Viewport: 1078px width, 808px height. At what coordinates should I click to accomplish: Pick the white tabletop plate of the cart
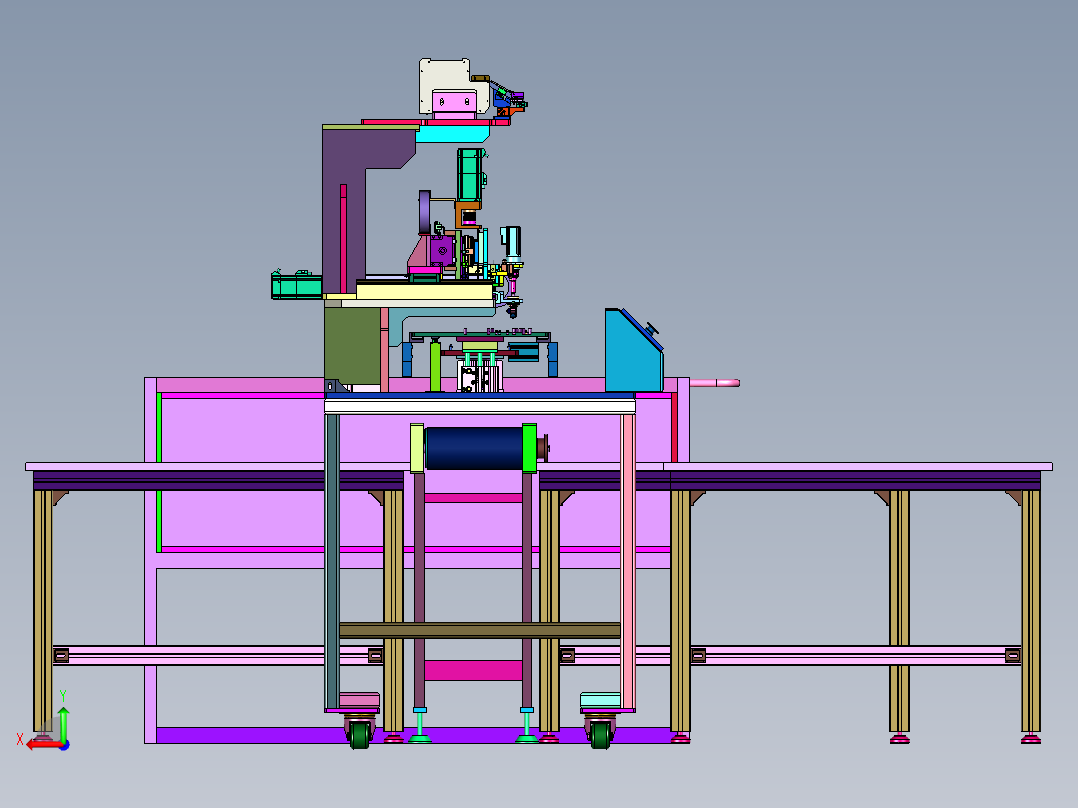click(x=480, y=406)
